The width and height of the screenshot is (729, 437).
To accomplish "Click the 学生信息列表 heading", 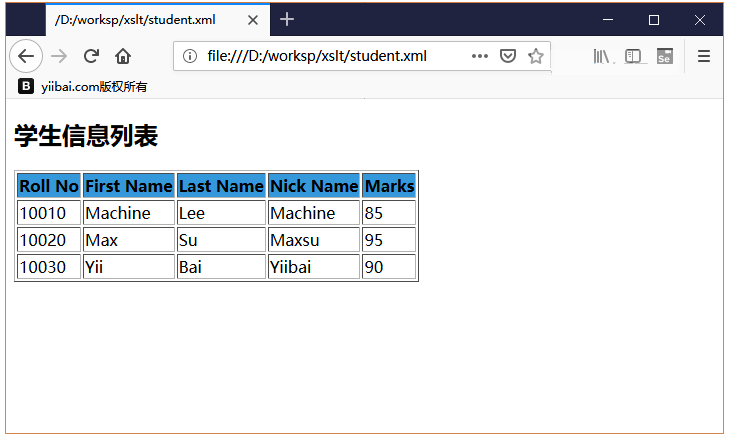I will pyautogui.click(x=86, y=136).
